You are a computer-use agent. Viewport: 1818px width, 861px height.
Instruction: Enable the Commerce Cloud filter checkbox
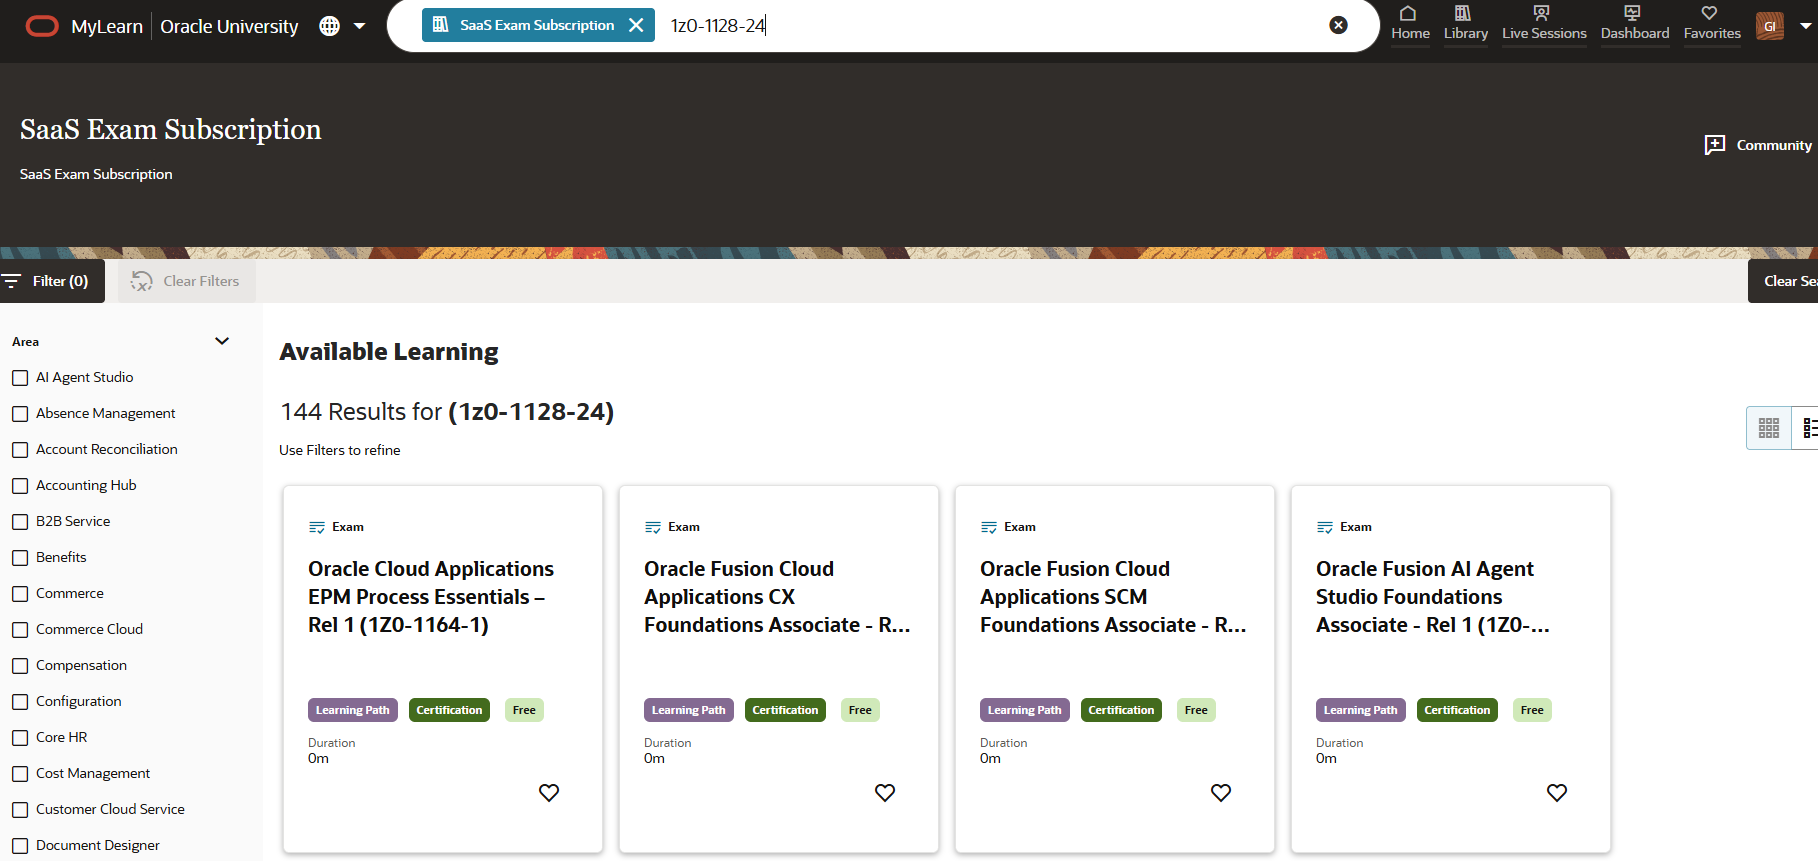(20, 630)
